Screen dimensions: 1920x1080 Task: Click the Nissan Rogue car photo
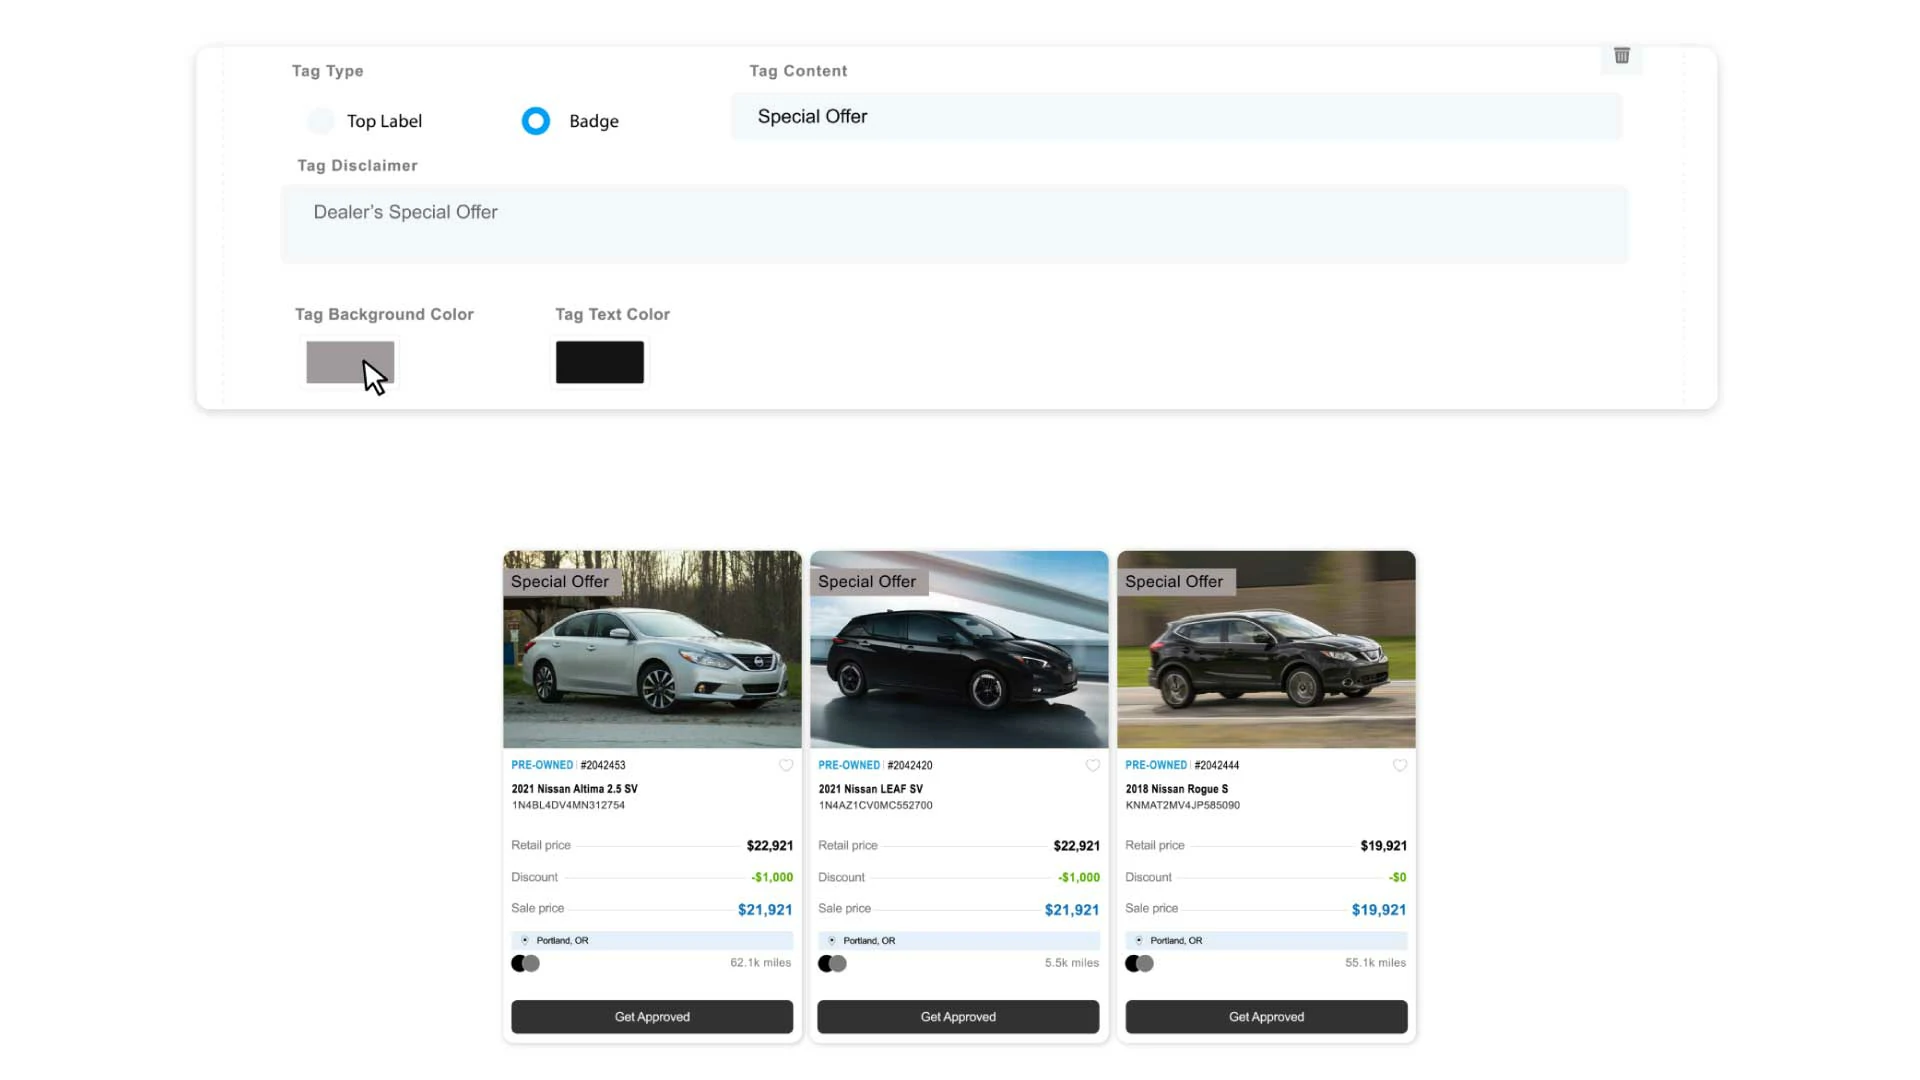point(1266,649)
